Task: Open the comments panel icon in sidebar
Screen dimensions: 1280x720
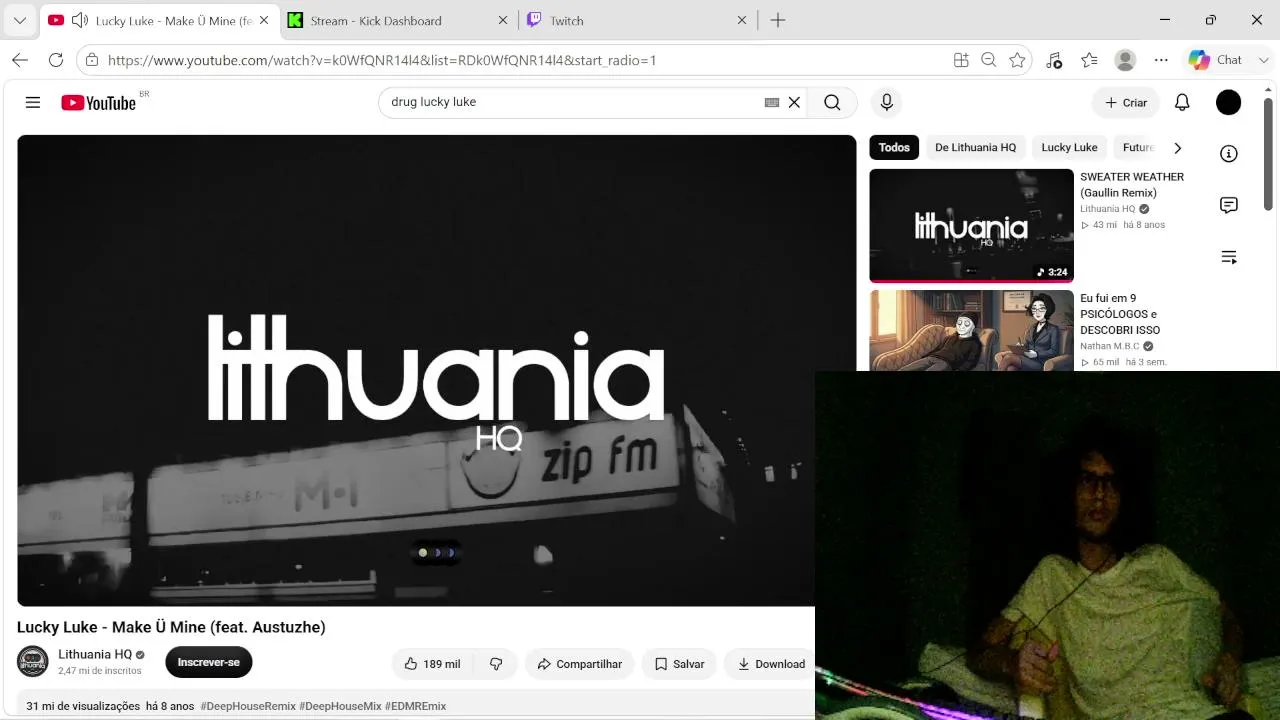Action: pos(1229,205)
